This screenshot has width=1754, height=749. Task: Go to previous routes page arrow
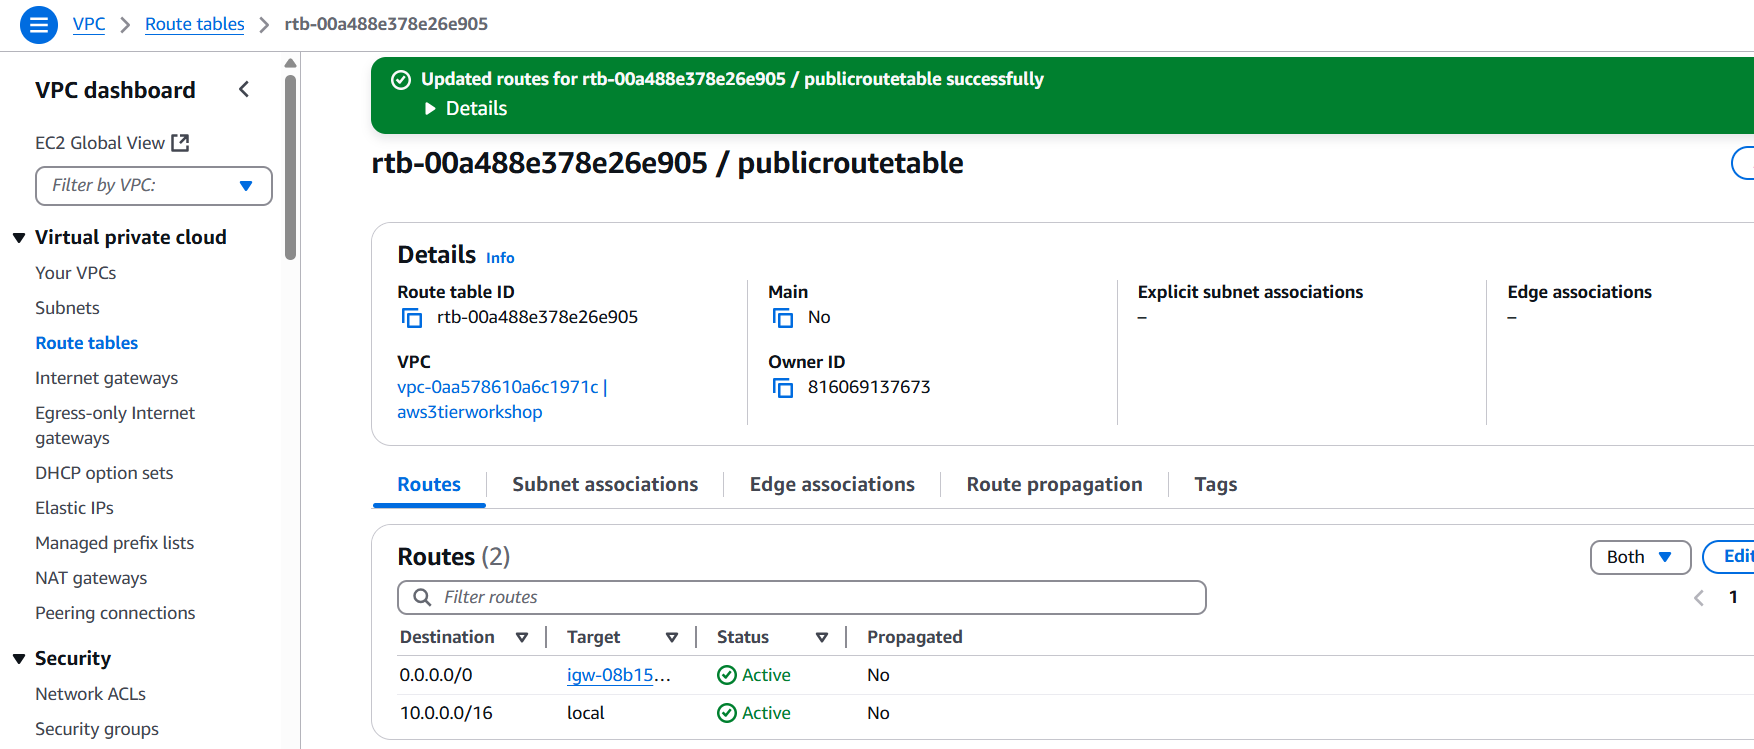click(1698, 598)
